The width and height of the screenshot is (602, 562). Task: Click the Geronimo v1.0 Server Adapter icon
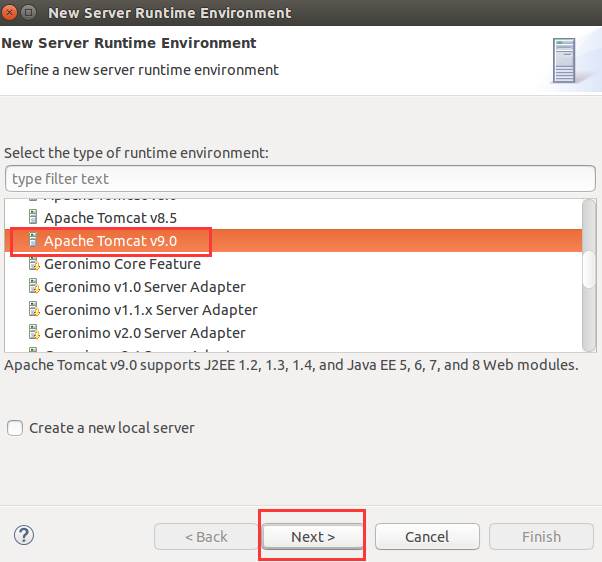pyautogui.click(x=34, y=287)
